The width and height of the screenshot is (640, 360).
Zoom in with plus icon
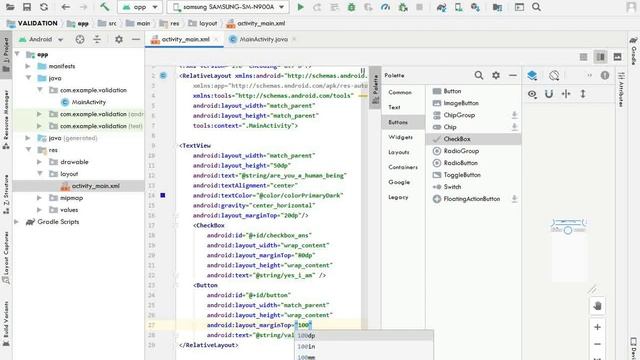pyautogui.click(x=598, y=327)
